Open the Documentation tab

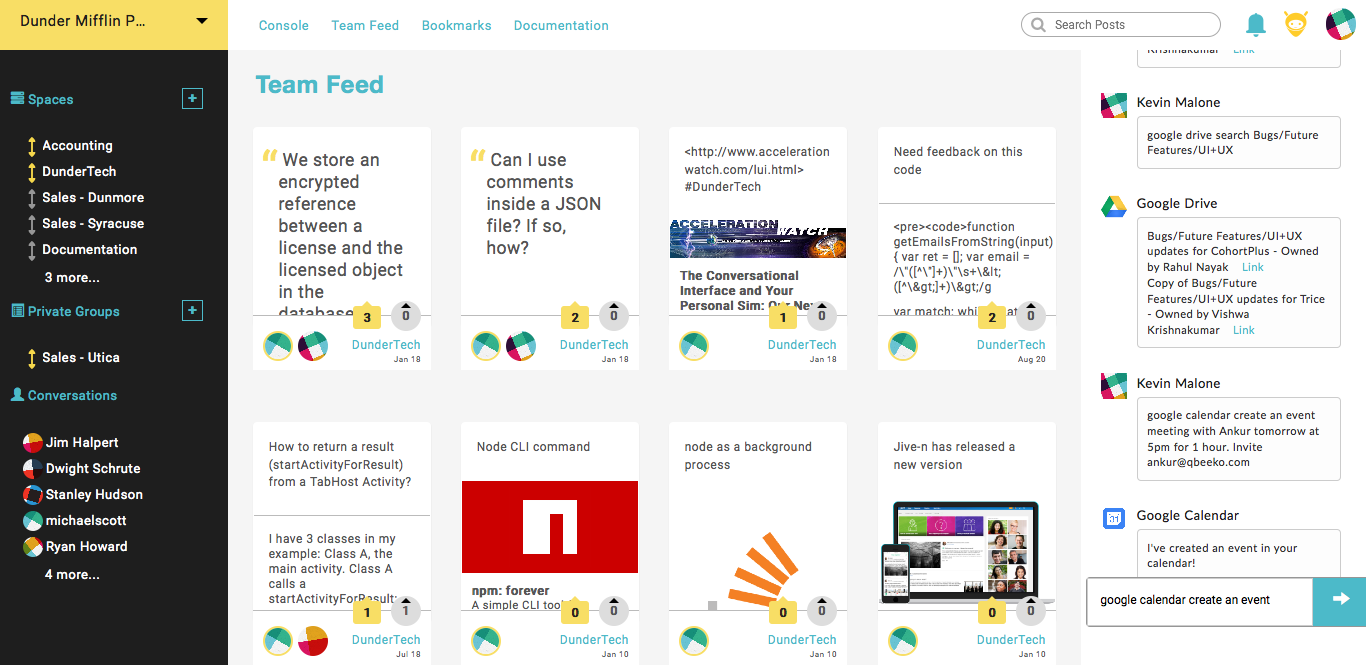pyautogui.click(x=561, y=25)
